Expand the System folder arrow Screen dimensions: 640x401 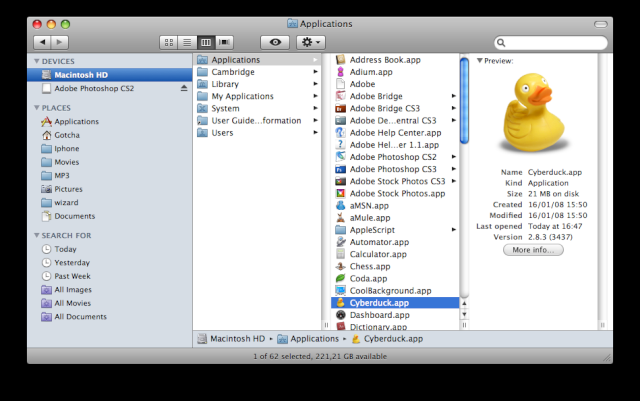tap(316, 108)
